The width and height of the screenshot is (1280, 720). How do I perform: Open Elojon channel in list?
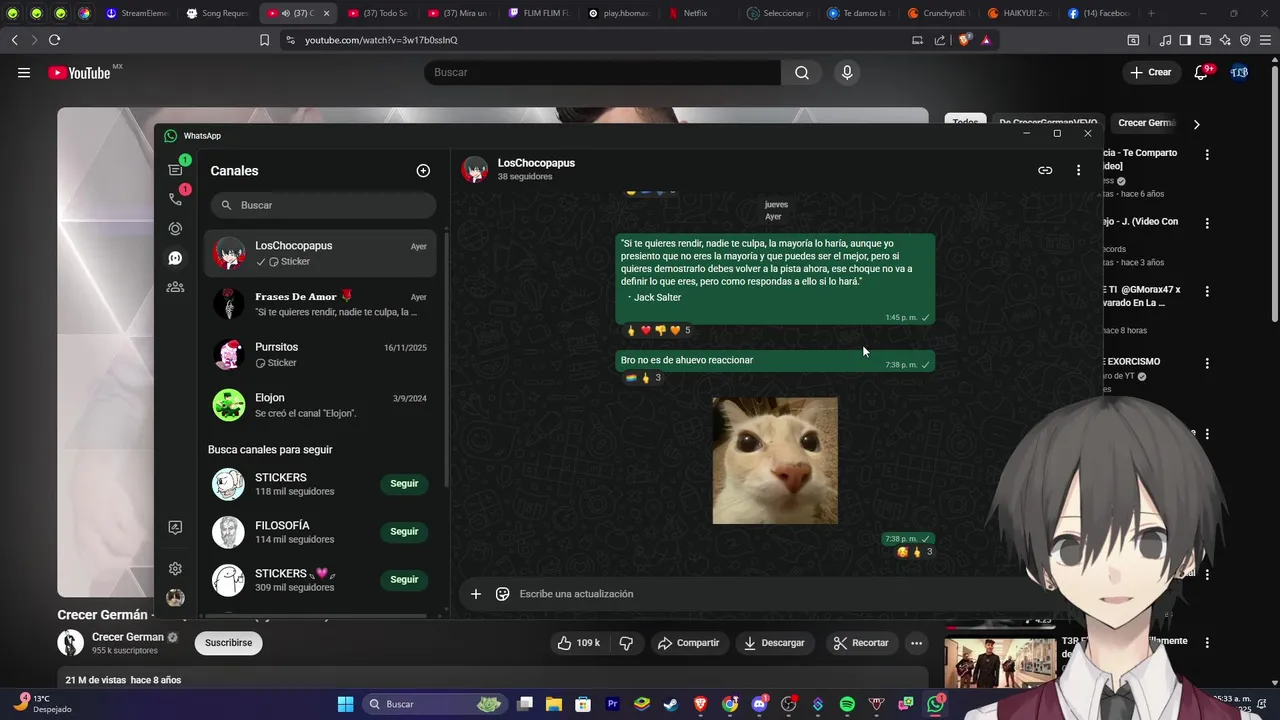(x=321, y=405)
